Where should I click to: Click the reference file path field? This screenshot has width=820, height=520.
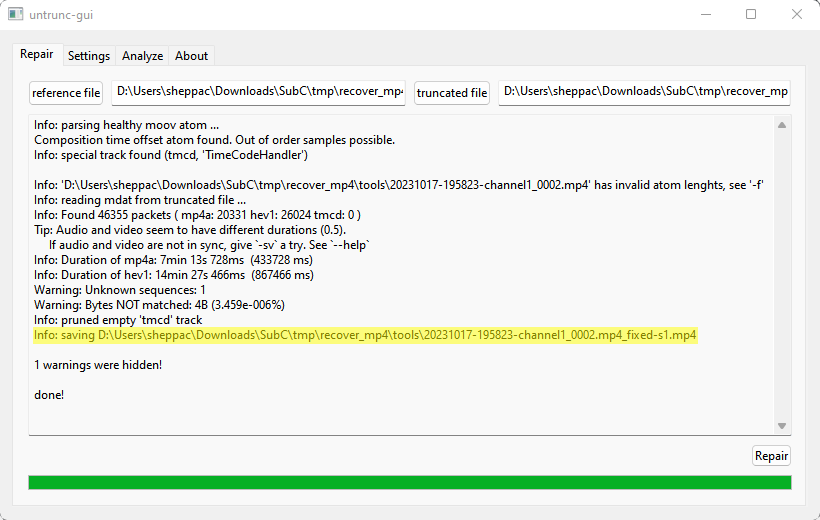point(258,92)
